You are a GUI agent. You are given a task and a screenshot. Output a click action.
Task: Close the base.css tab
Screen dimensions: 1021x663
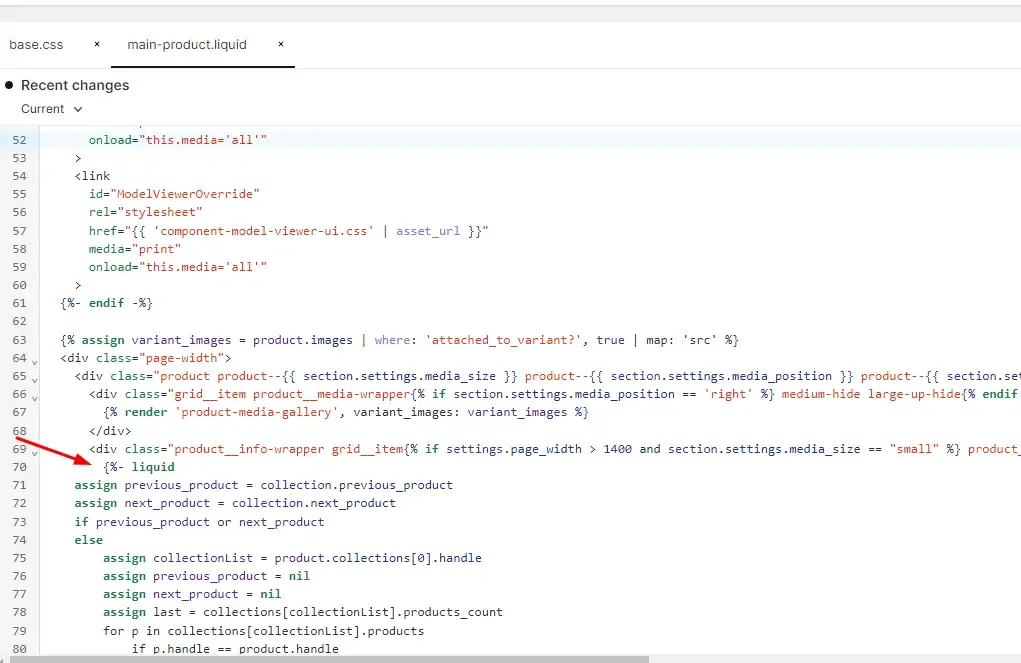(x=97, y=44)
